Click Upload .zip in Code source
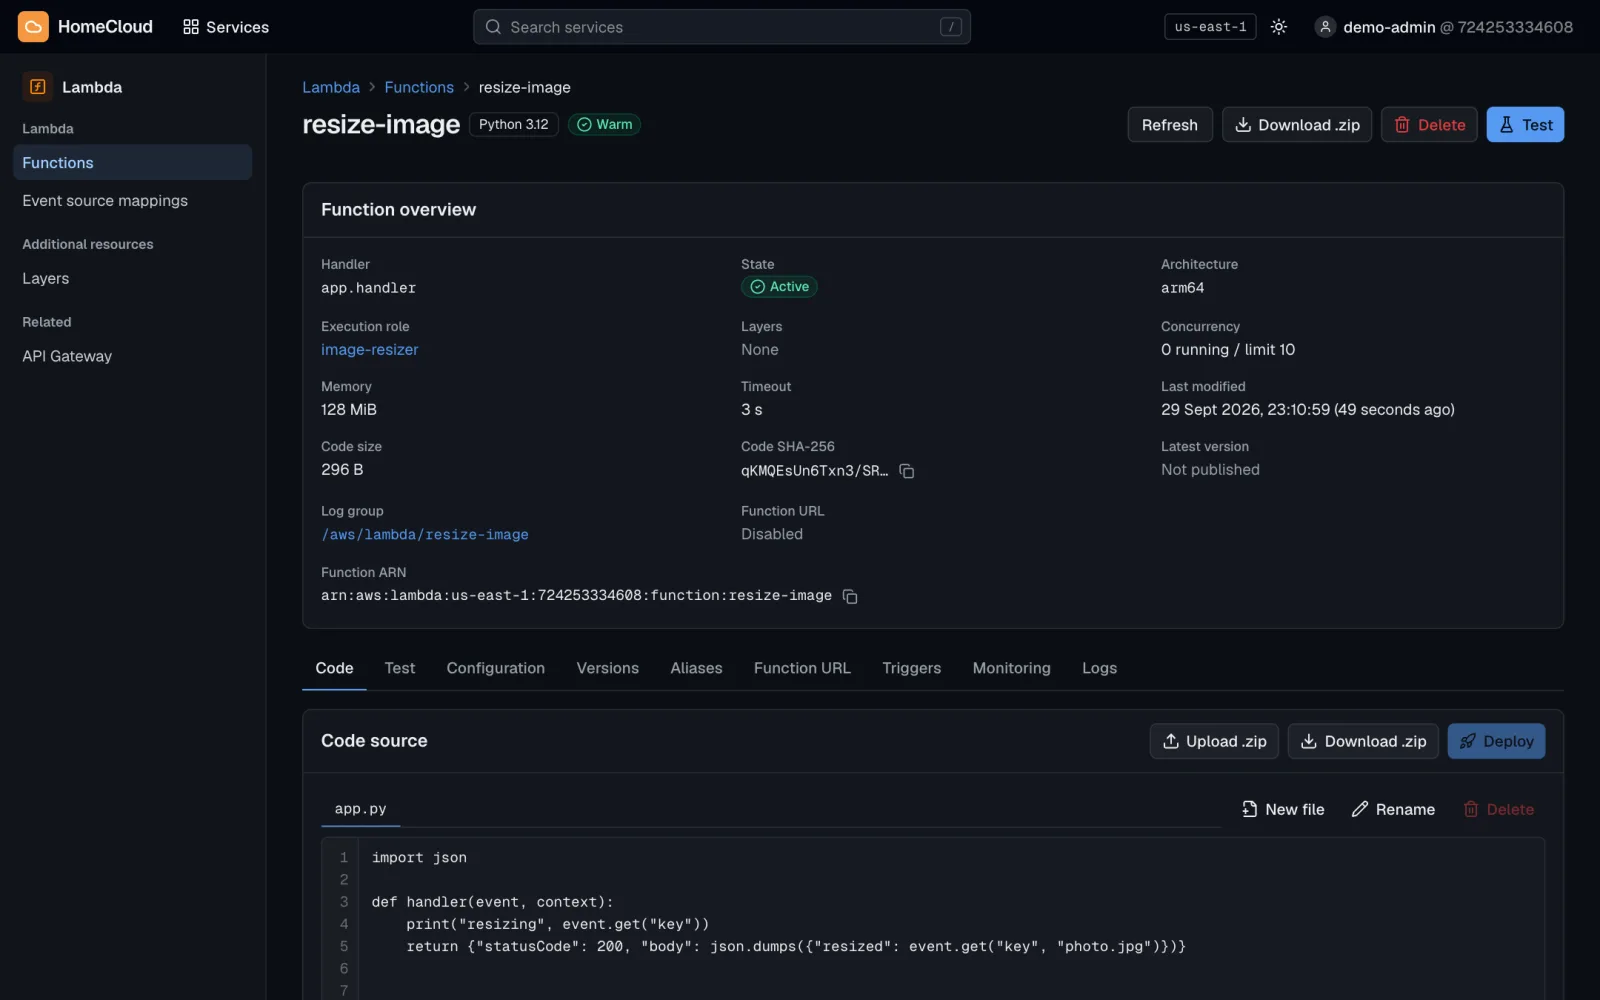This screenshot has width=1600, height=1000. [x=1214, y=741]
